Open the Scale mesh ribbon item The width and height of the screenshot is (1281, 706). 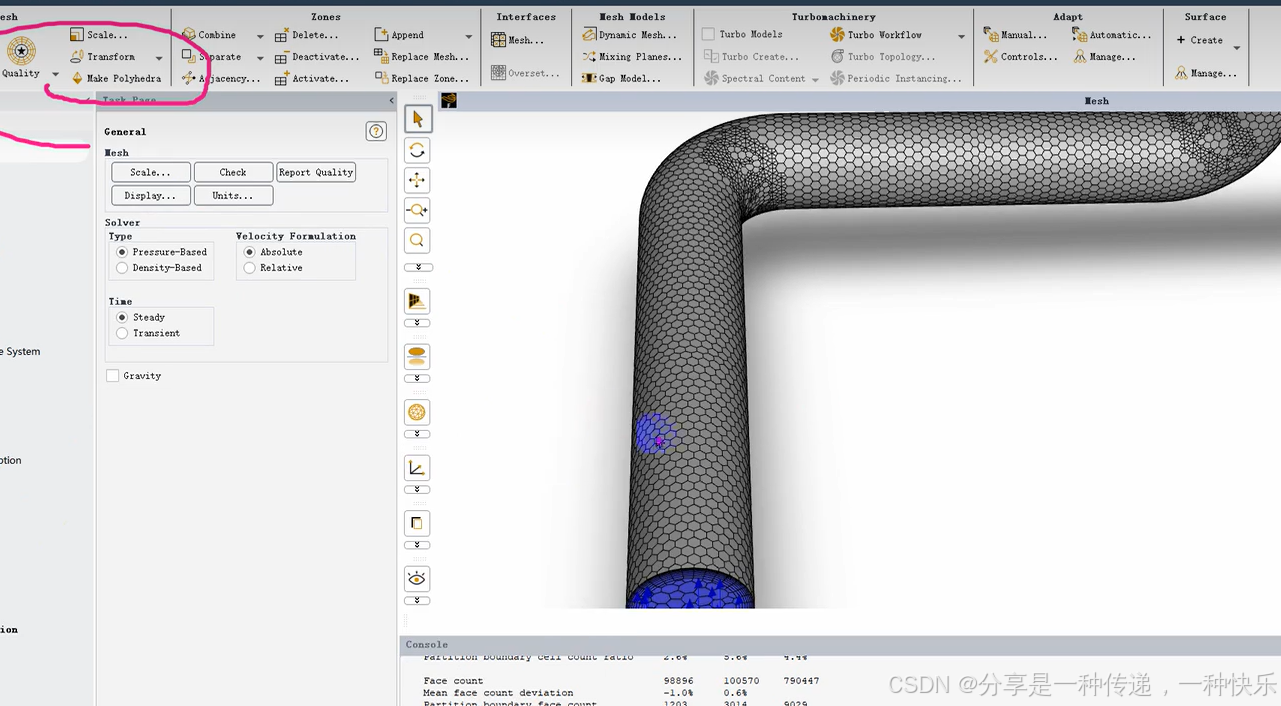point(98,35)
